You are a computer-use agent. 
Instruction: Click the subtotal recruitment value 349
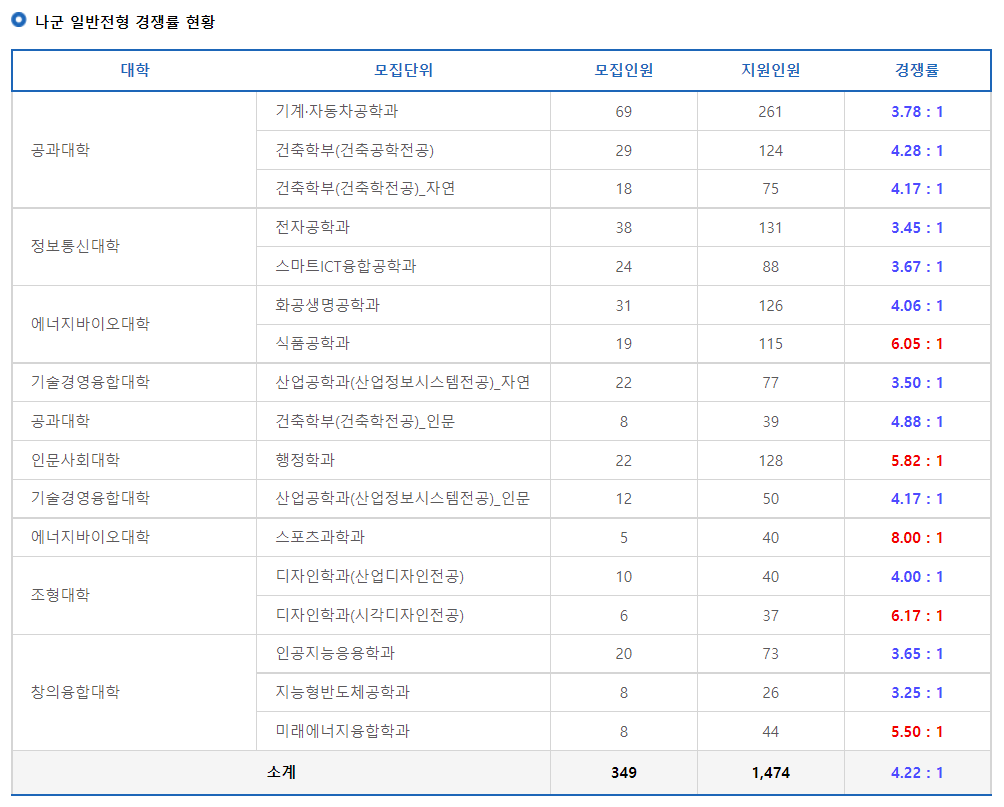point(624,772)
